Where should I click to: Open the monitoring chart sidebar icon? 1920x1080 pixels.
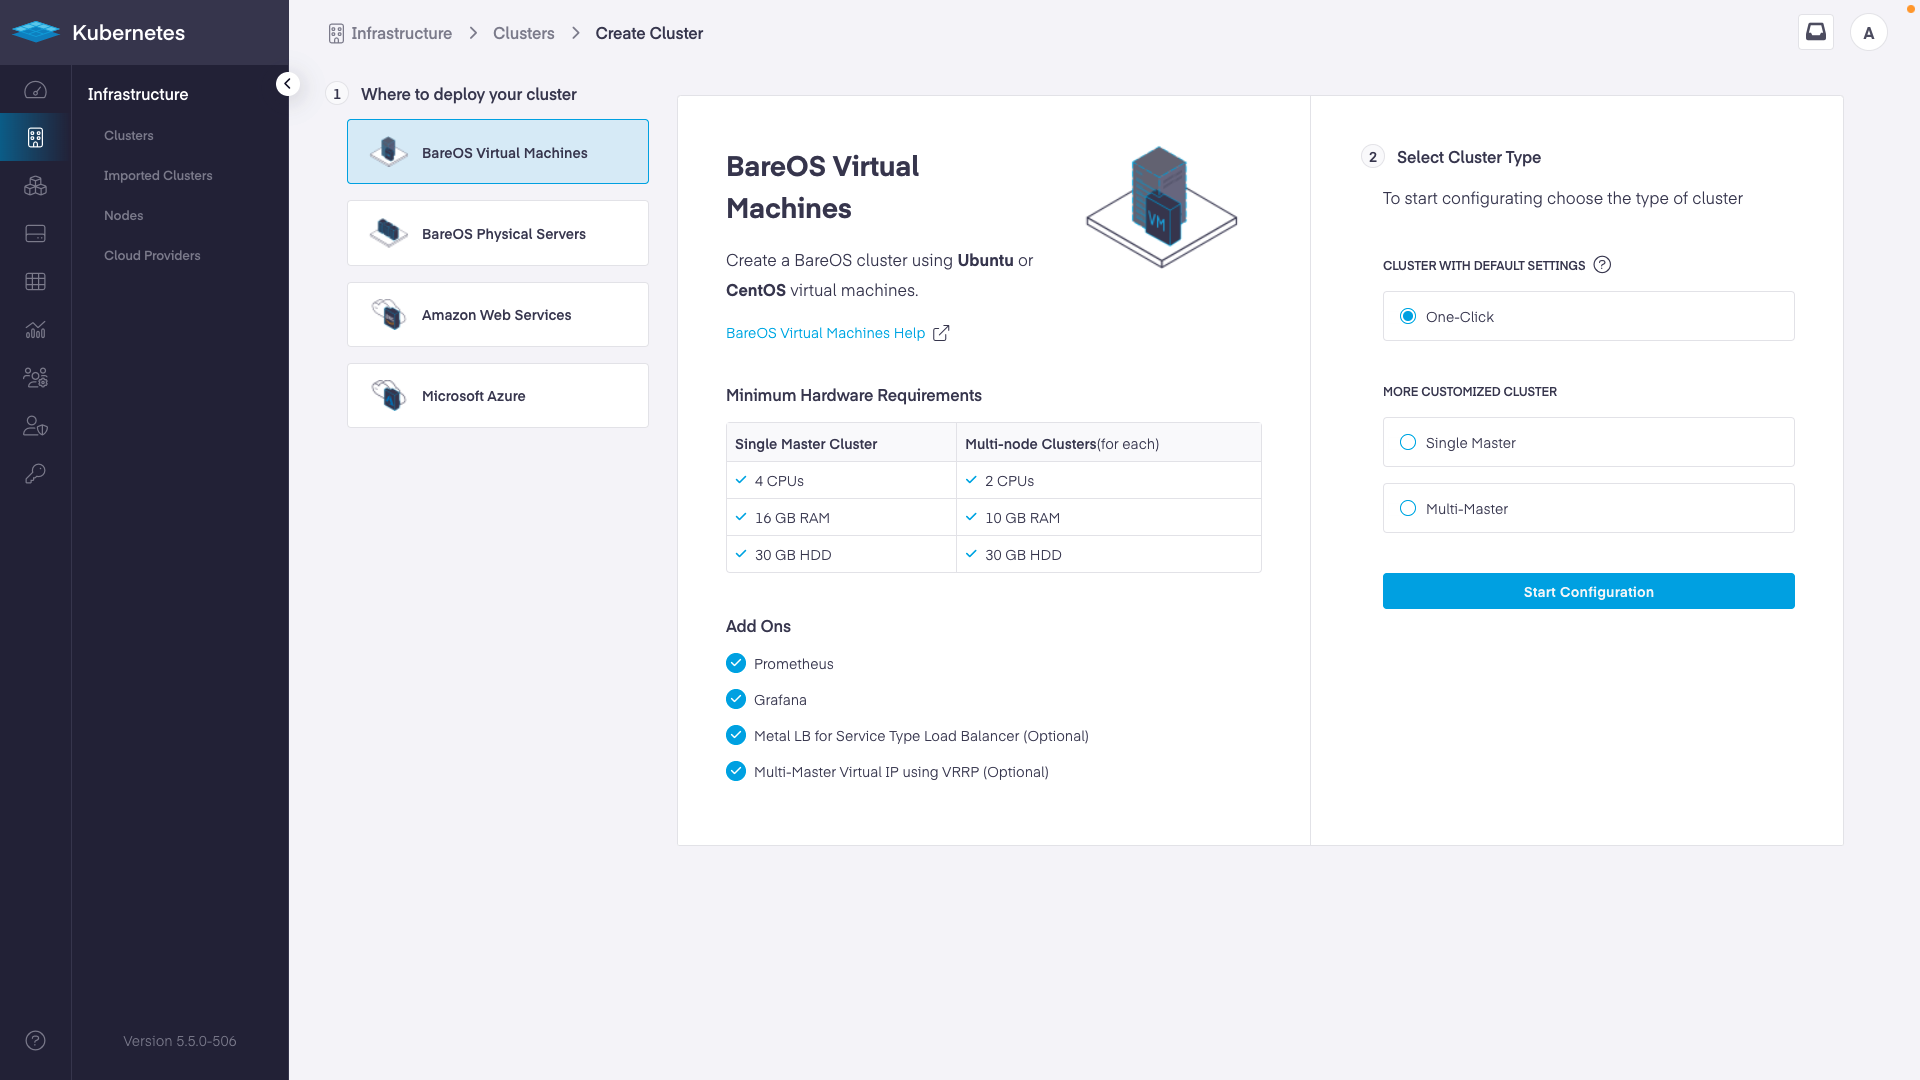coord(35,330)
